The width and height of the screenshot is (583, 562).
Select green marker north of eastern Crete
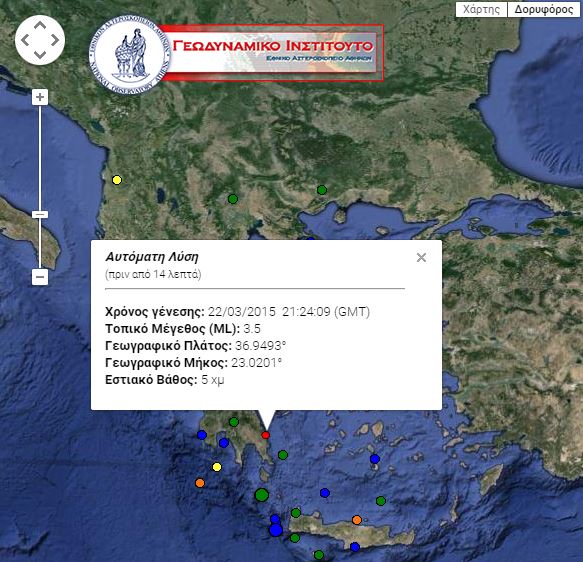pyautogui.click(x=381, y=501)
